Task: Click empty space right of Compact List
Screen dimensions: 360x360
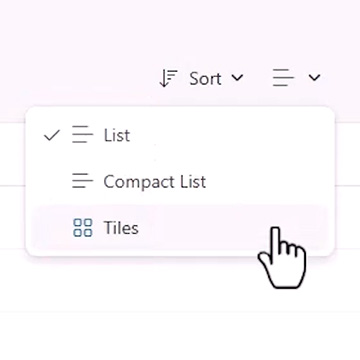Action: [x=267, y=182]
